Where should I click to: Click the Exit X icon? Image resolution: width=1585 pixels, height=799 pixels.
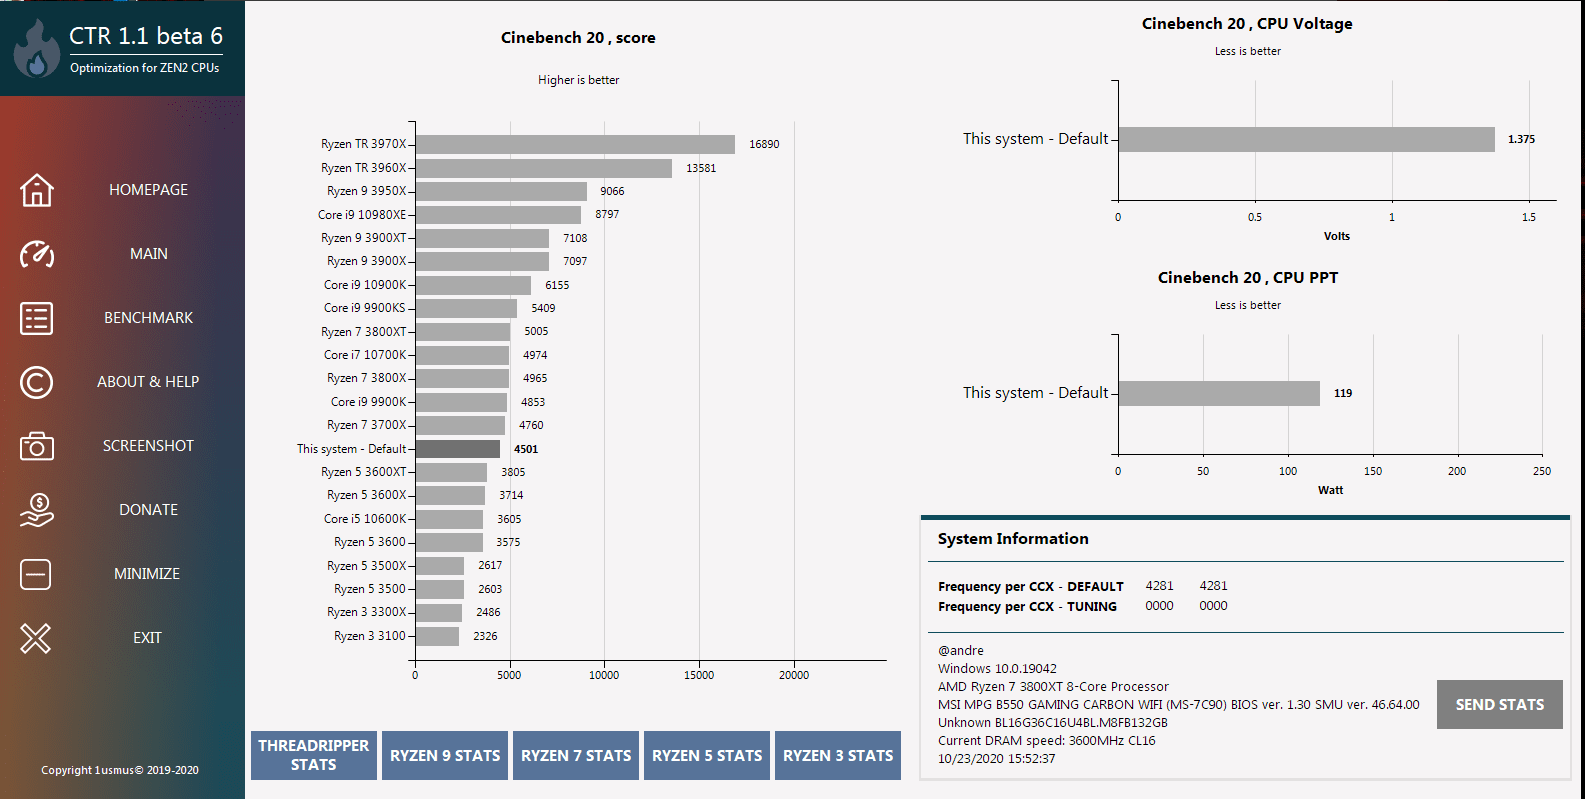click(36, 638)
